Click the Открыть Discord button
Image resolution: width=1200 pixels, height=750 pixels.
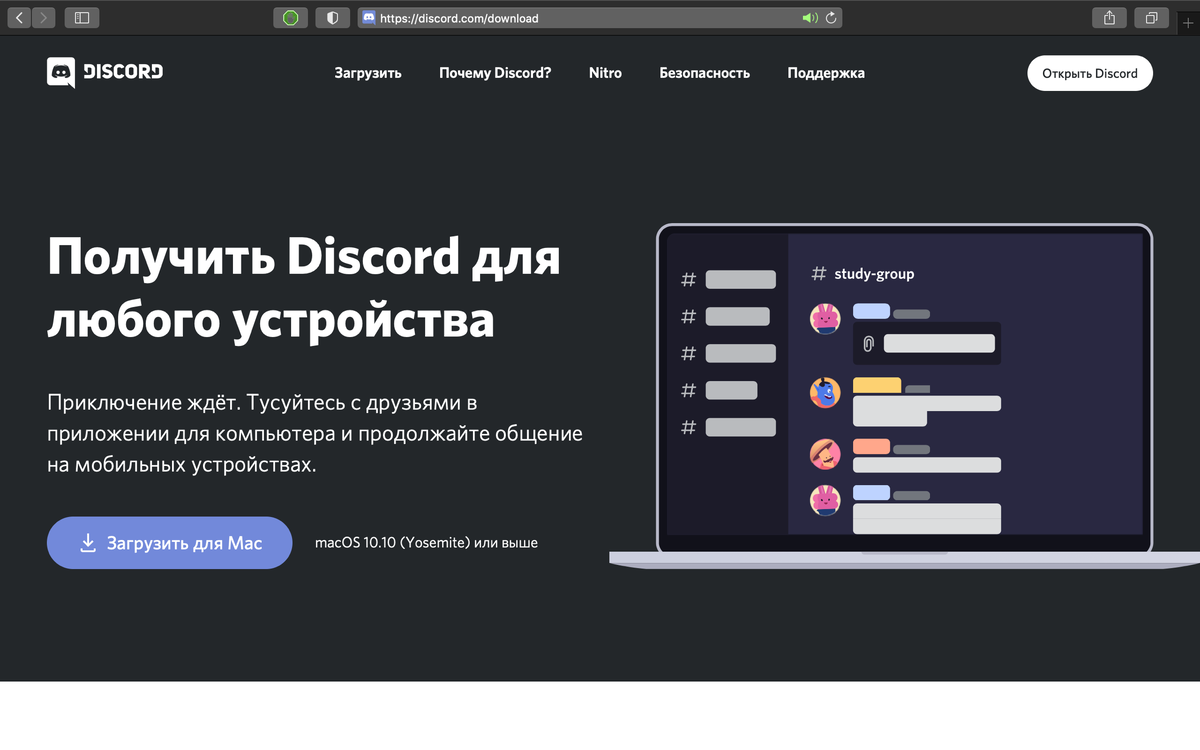[1090, 72]
